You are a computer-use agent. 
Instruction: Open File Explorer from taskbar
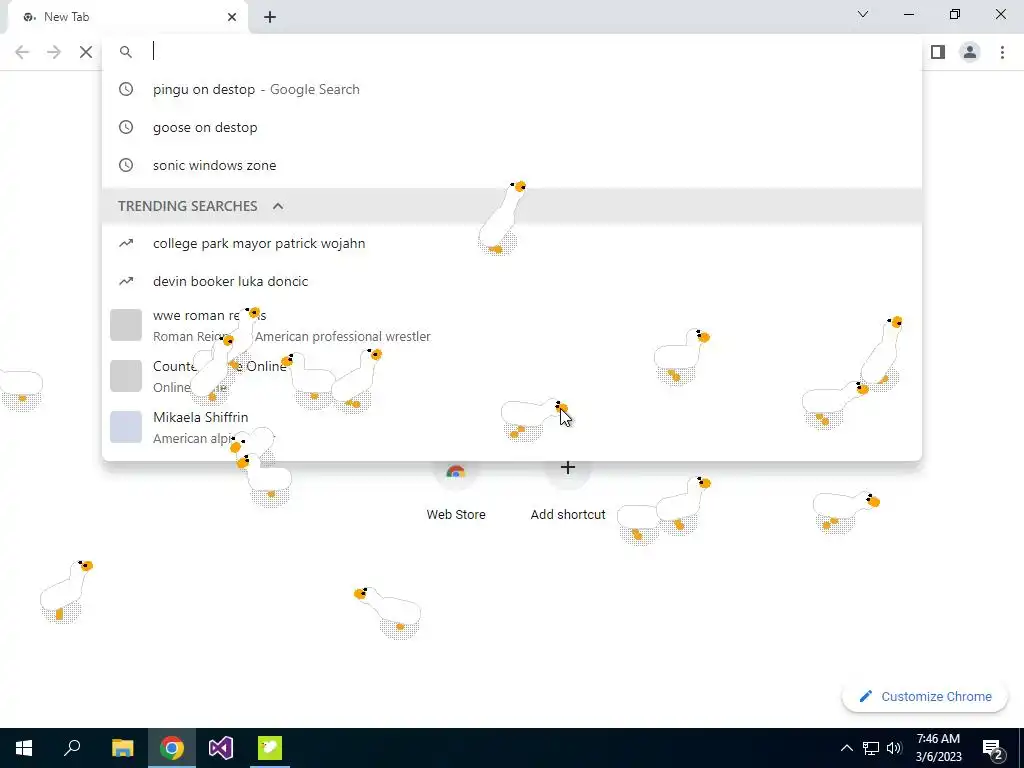pyautogui.click(x=122, y=748)
